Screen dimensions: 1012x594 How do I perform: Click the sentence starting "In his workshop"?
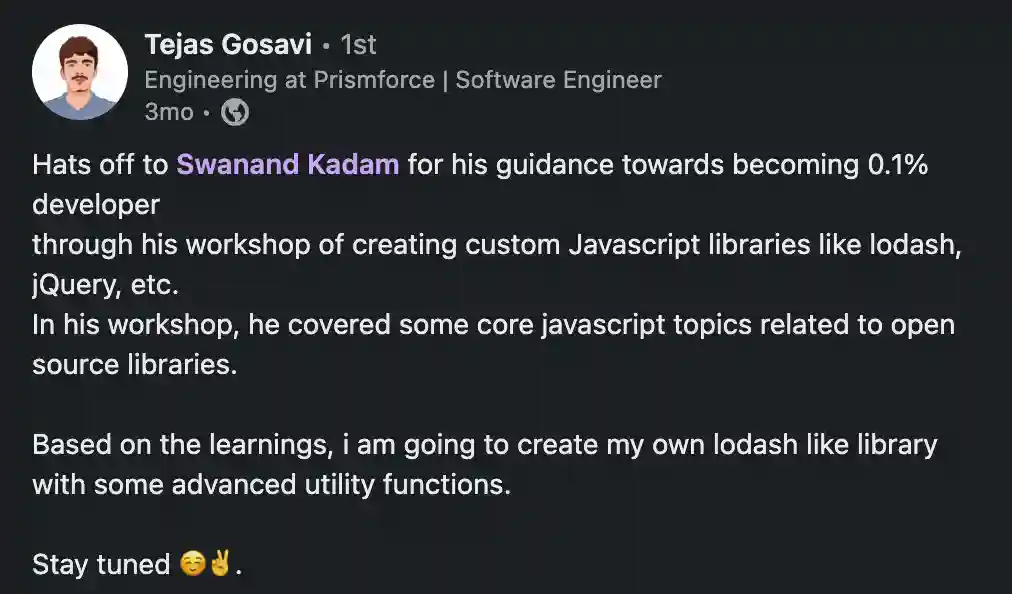(493, 325)
